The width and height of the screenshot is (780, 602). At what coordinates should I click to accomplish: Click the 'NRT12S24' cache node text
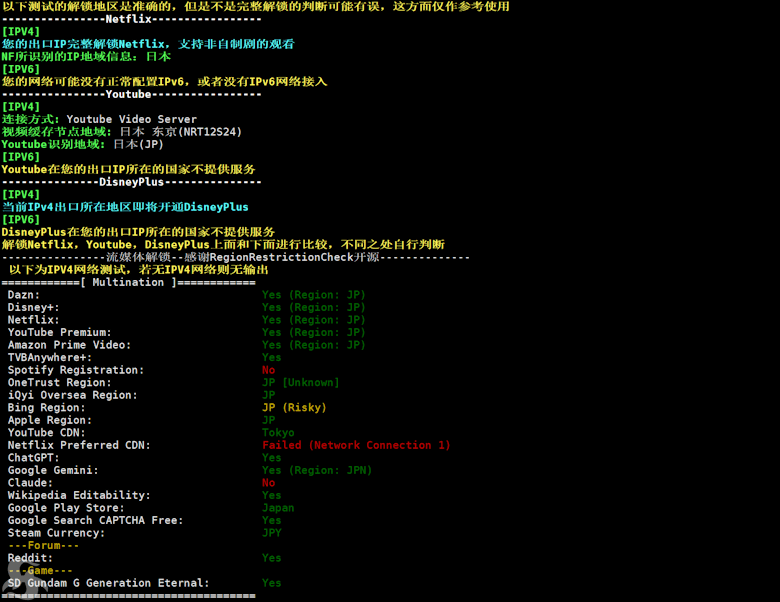tap(212, 132)
